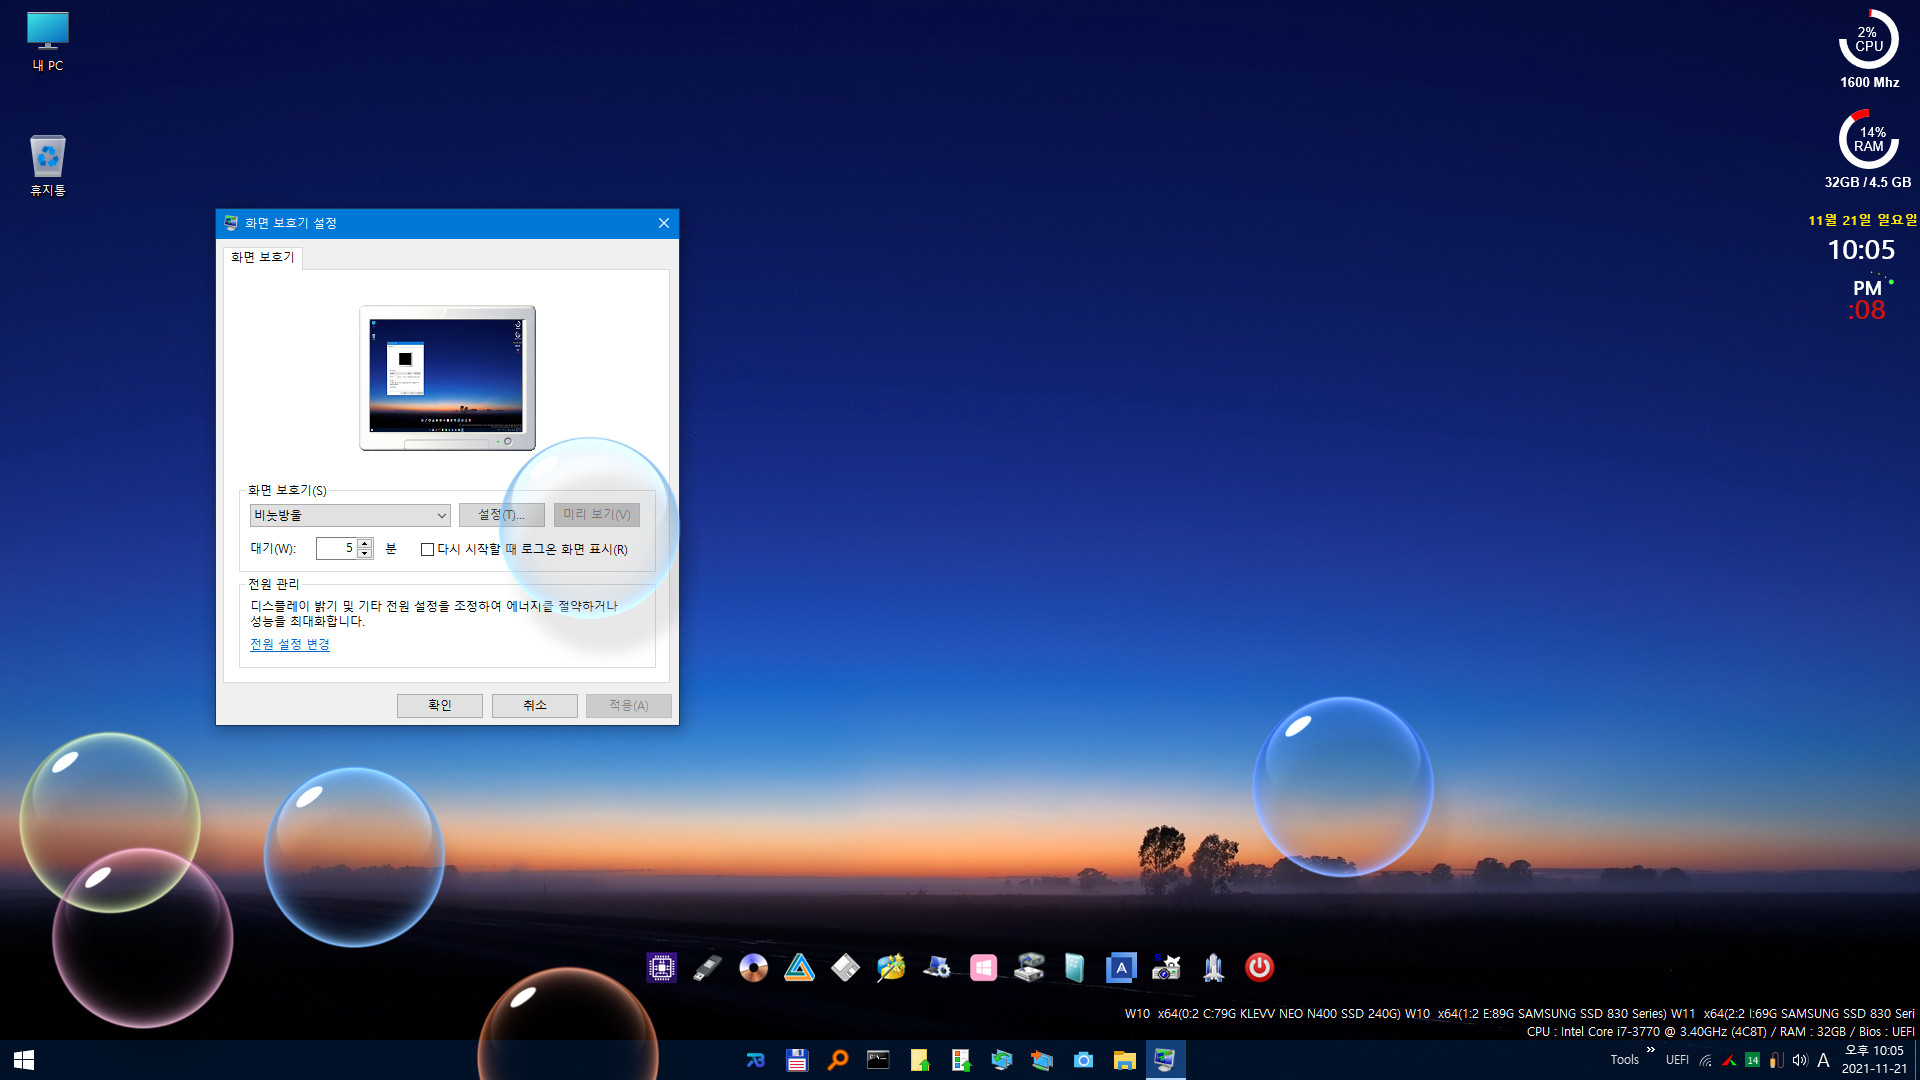Screen dimensions: 1920x1080
Task: Open the 전원 설정 변경 link
Action: click(x=290, y=644)
